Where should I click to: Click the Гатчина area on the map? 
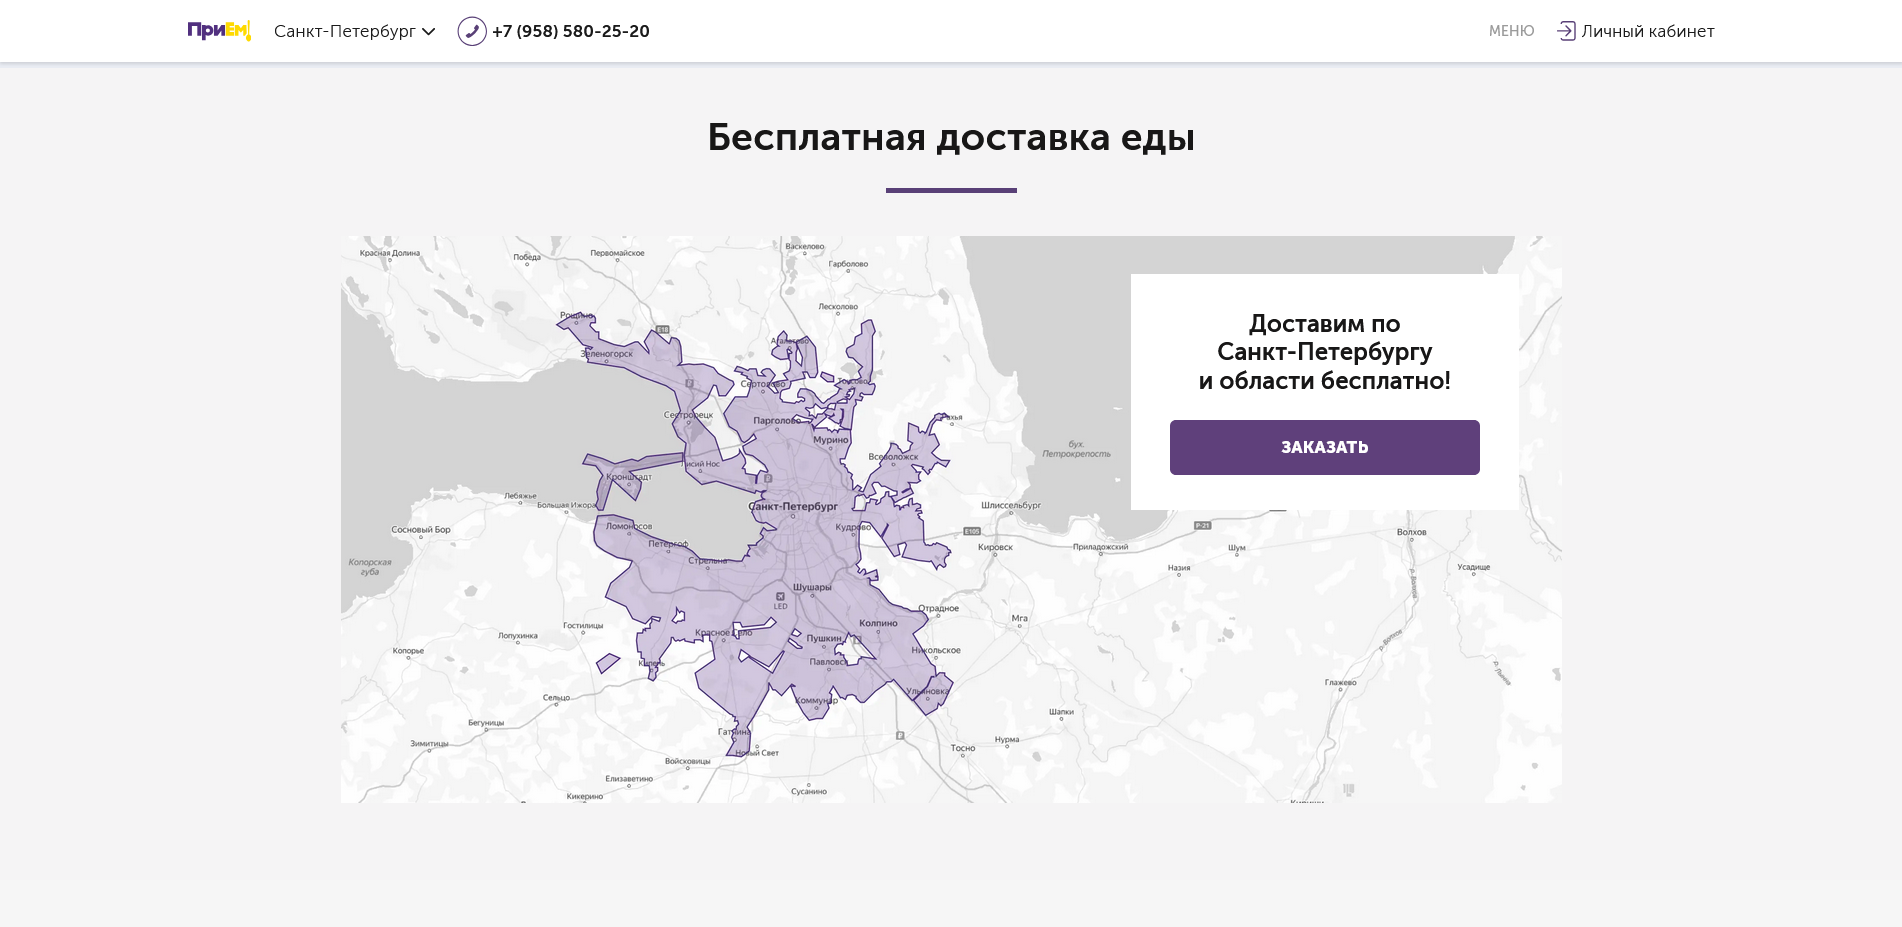point(734,732)
